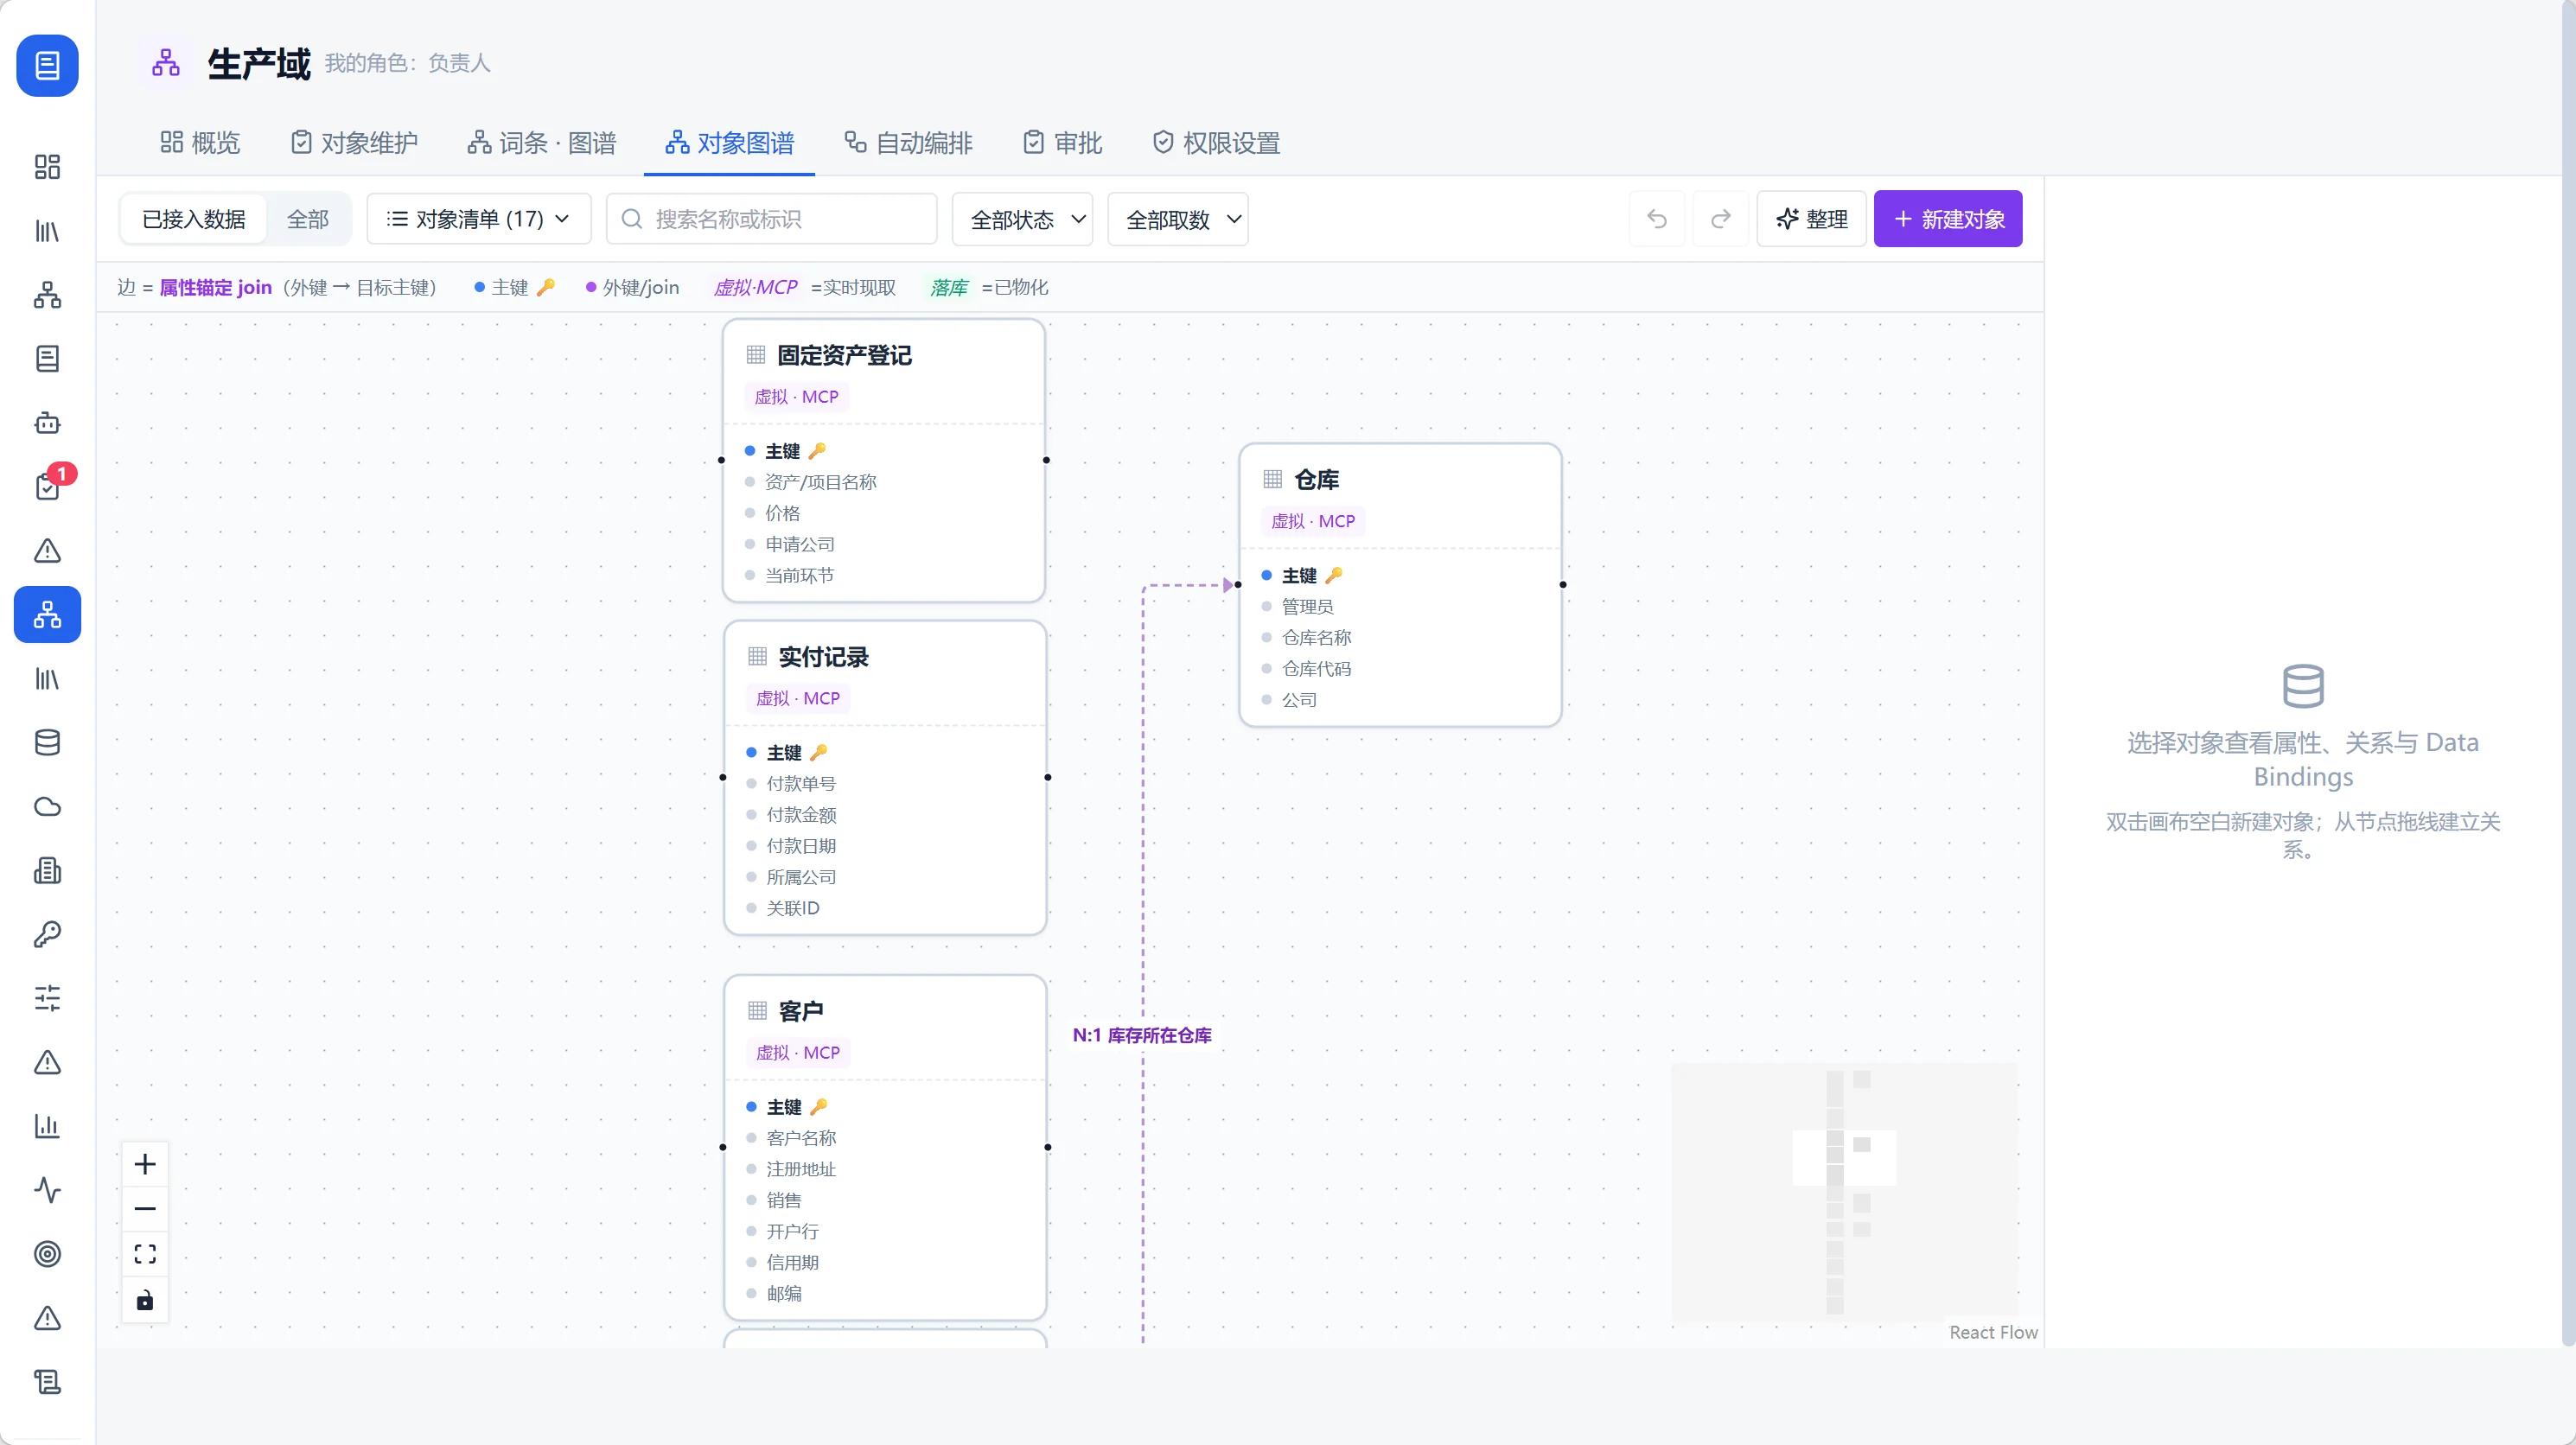Switch to 全部 filter
2576x1445 pixels.
308,219
